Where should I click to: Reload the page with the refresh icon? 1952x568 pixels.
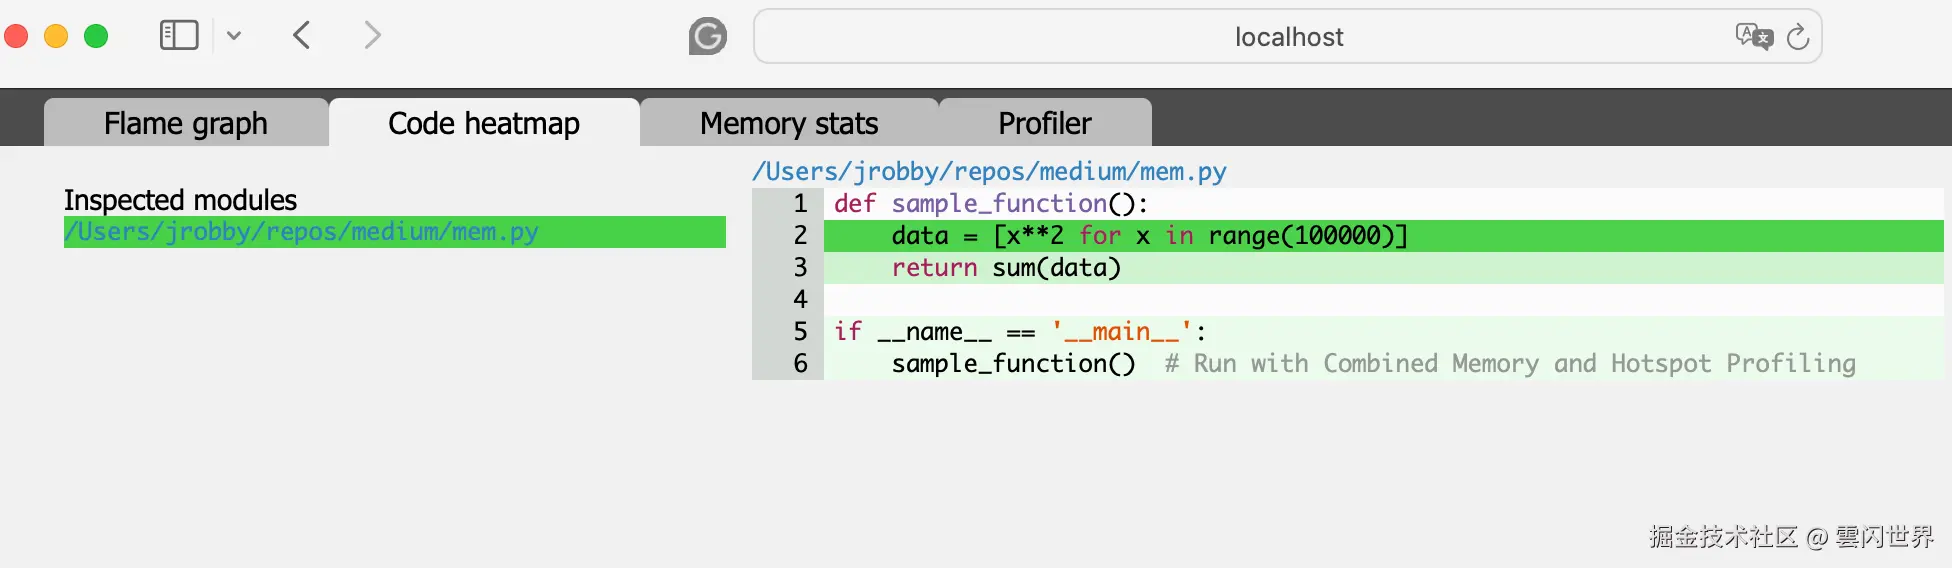click(x=1798, y=37)
